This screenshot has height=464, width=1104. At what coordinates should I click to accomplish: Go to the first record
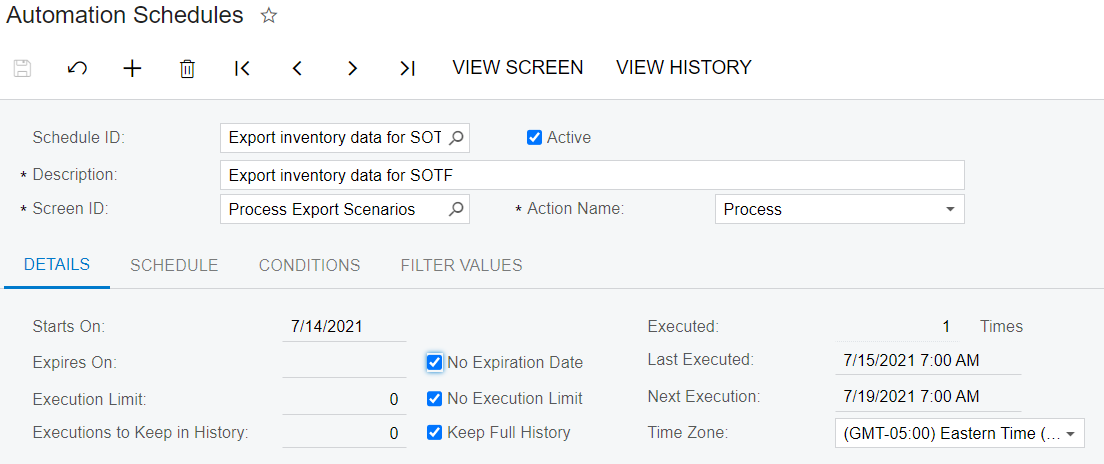click(x=242, y=68)
